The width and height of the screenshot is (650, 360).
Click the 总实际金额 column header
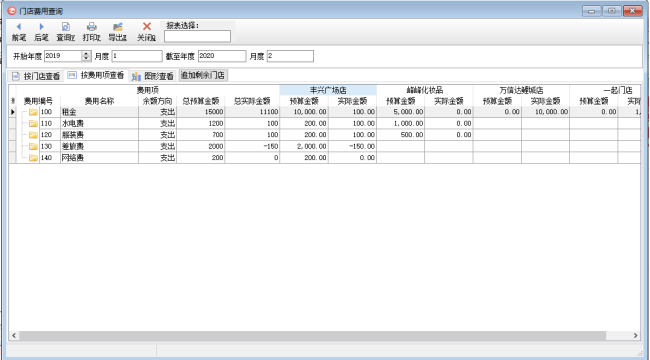[252, 101]
